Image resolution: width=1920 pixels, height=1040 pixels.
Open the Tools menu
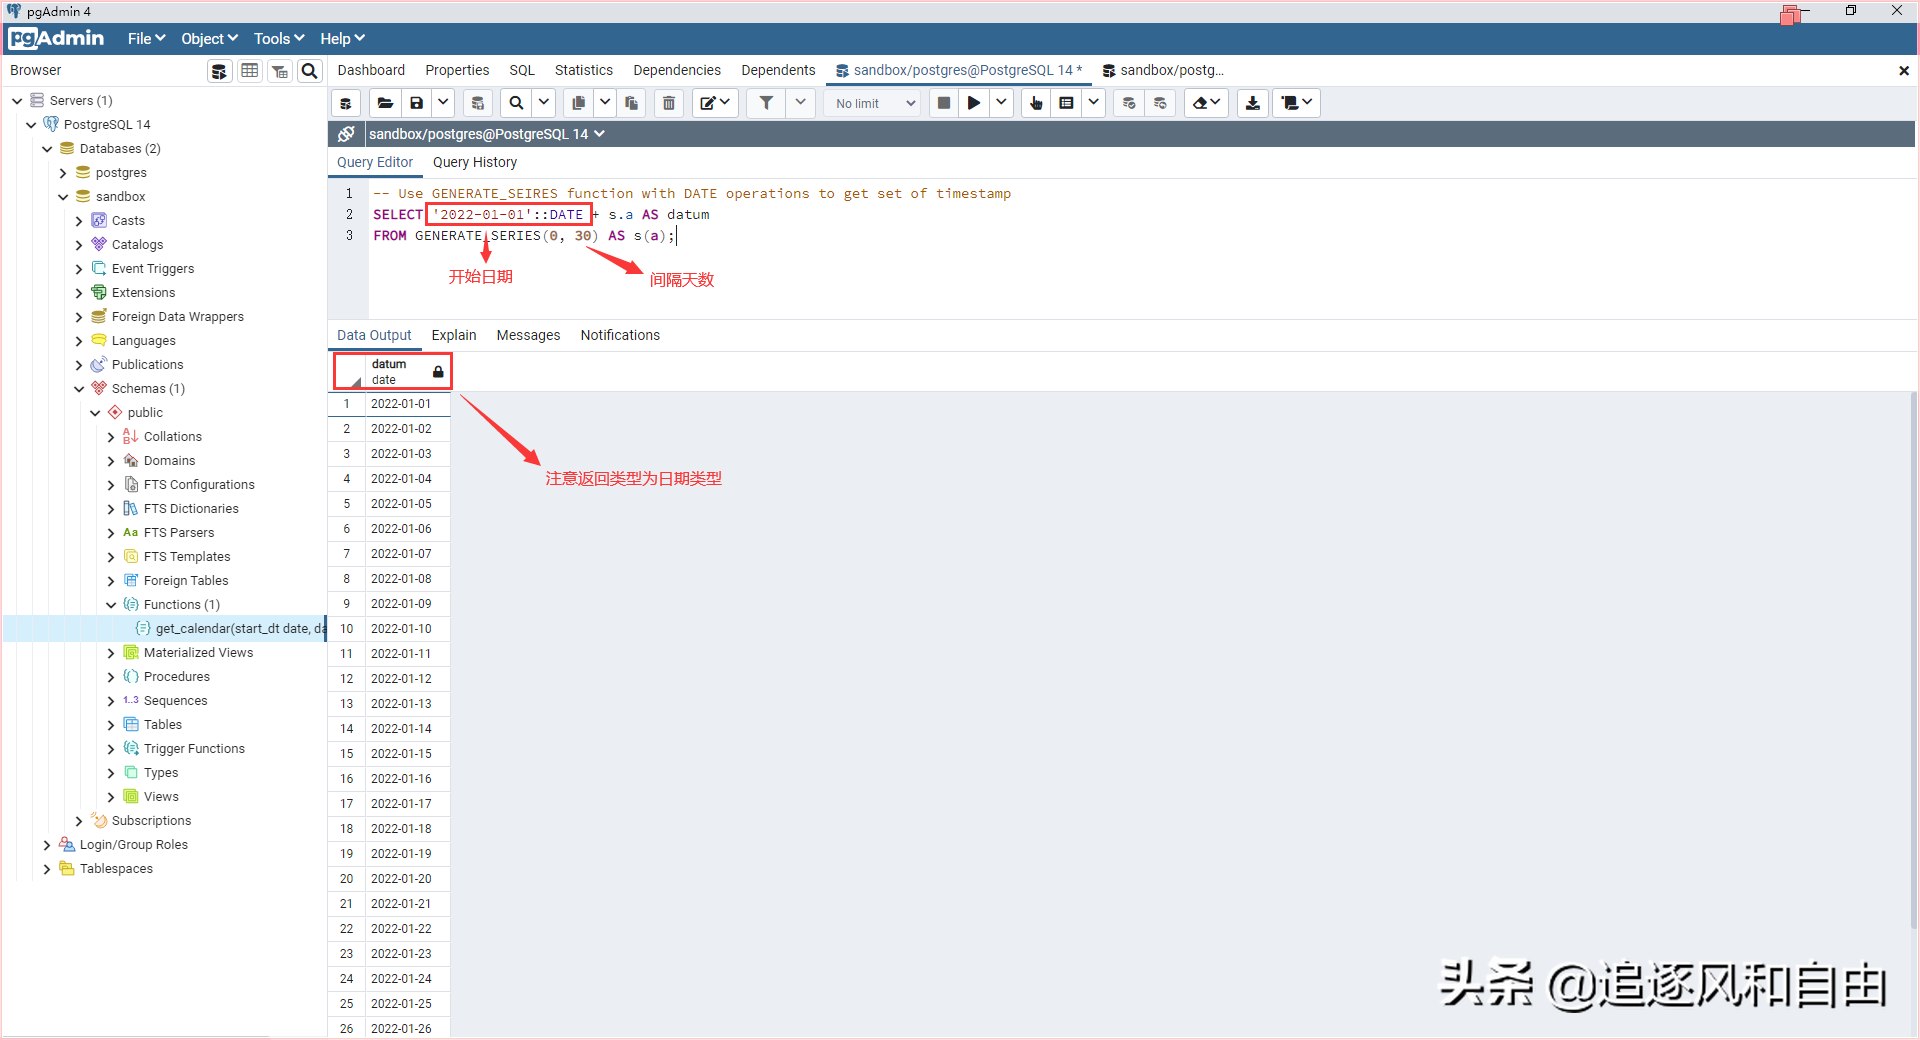point(279,39)
